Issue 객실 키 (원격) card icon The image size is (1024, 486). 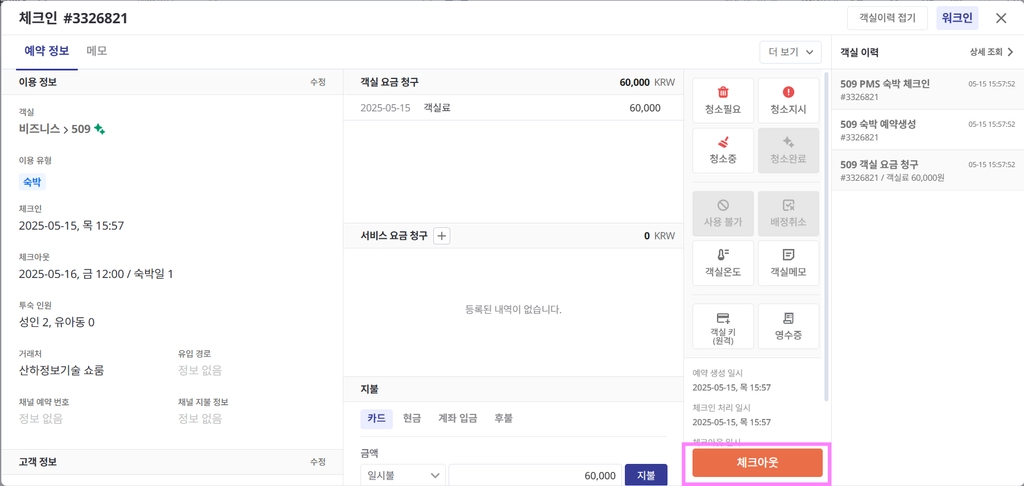(x=723, y=327)
